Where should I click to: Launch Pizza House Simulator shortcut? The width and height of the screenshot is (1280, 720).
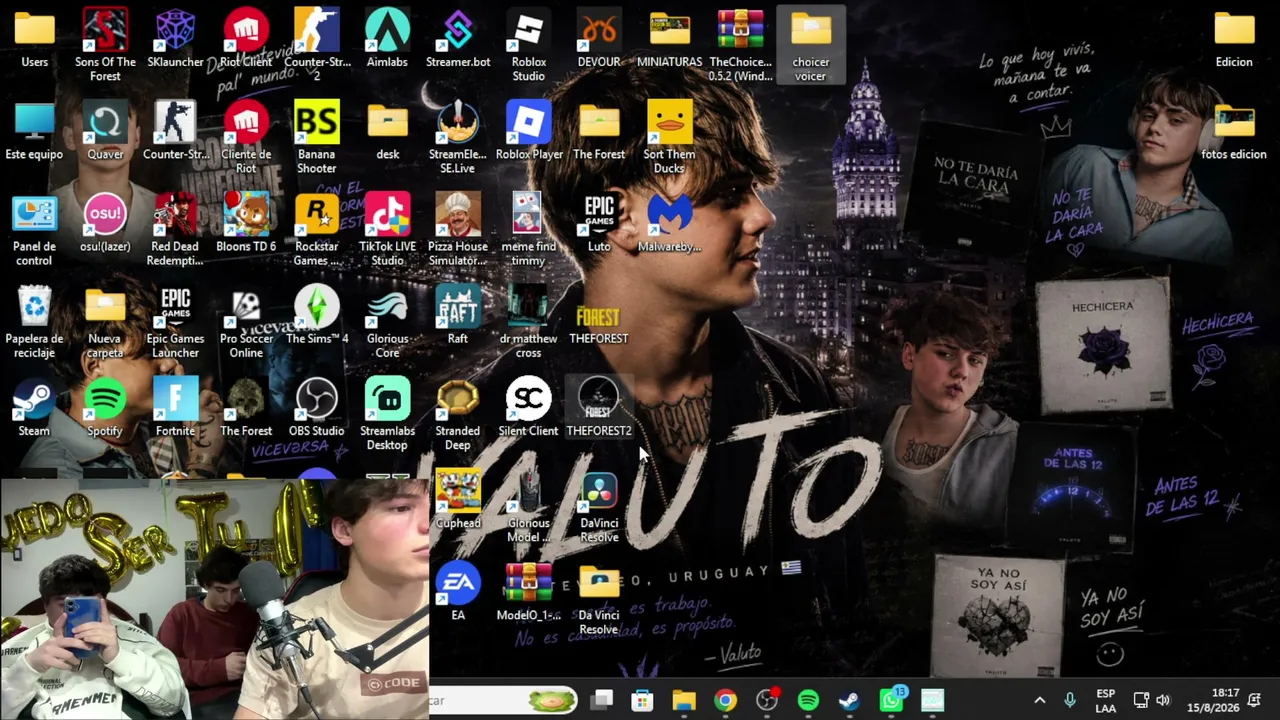click(458, 229)
